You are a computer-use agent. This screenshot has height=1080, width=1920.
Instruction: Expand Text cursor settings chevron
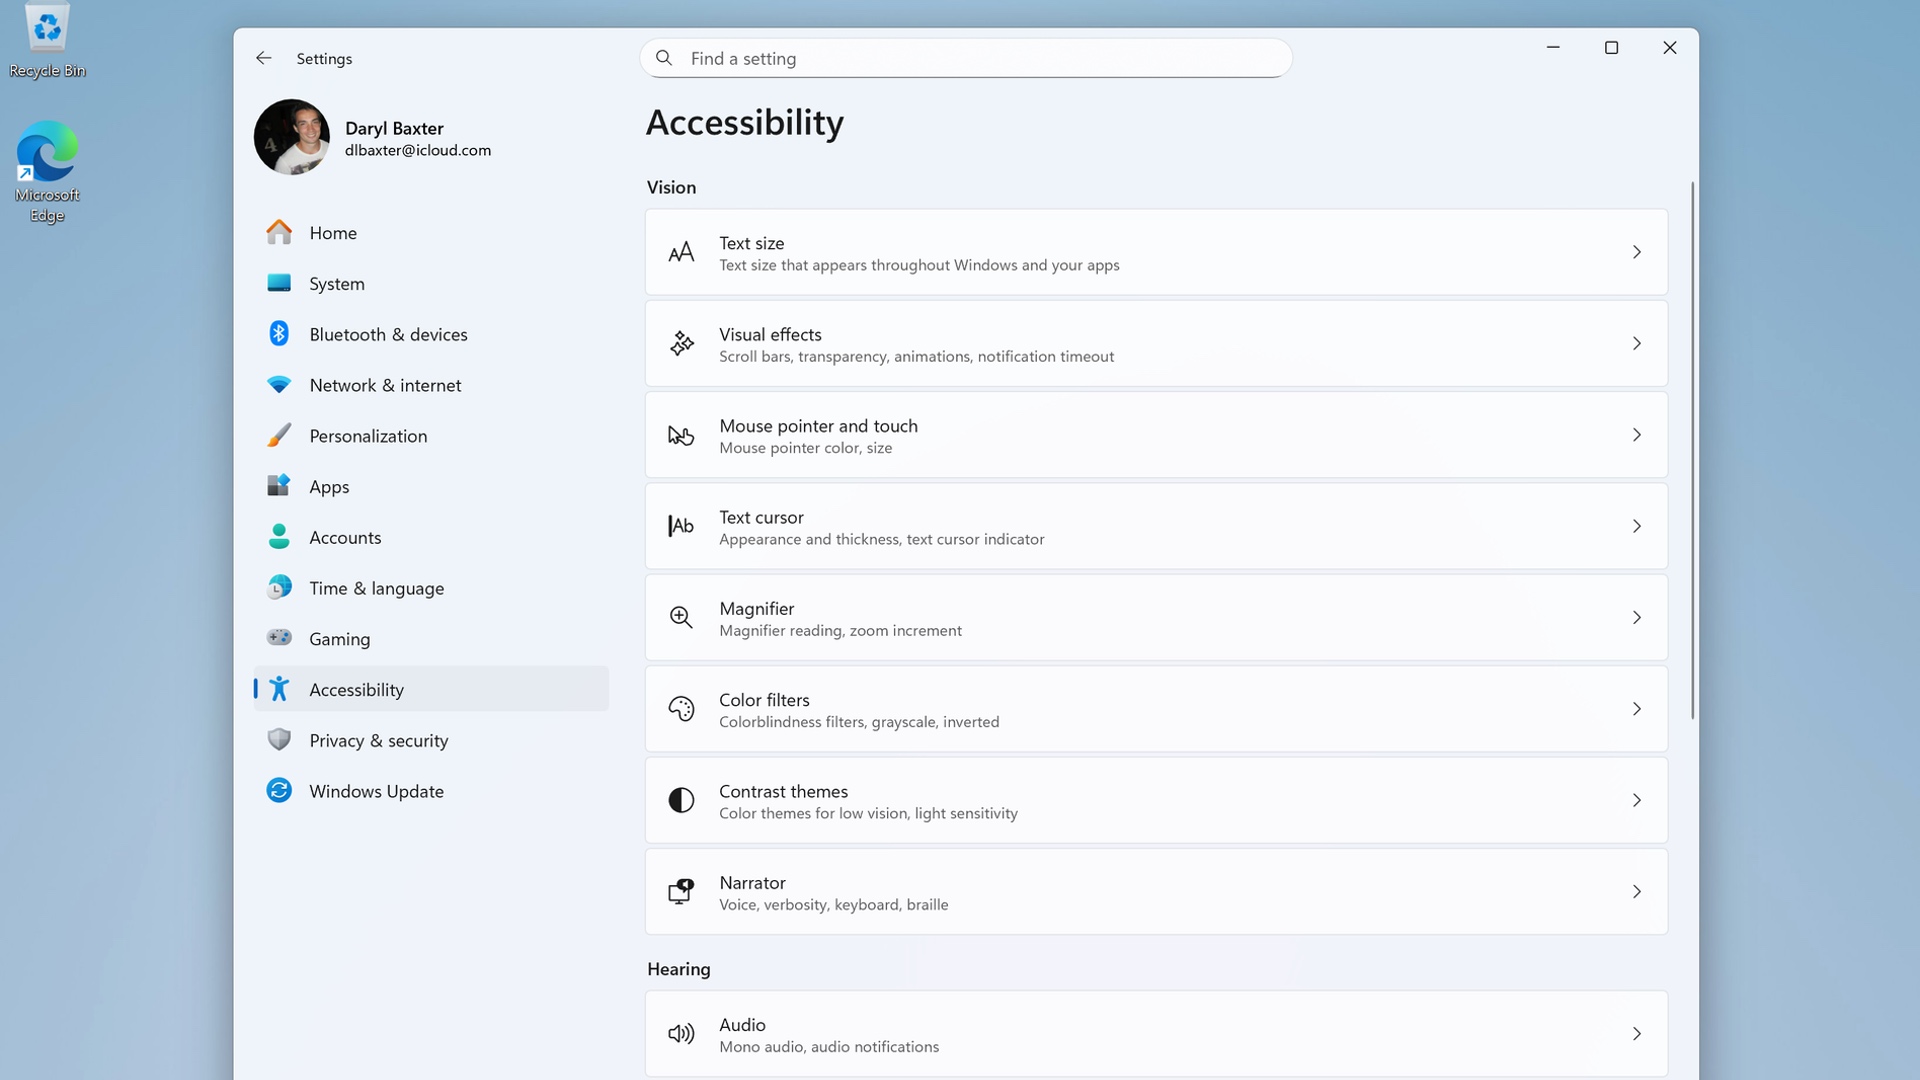pyautogui.click(x=1636, y=526)
